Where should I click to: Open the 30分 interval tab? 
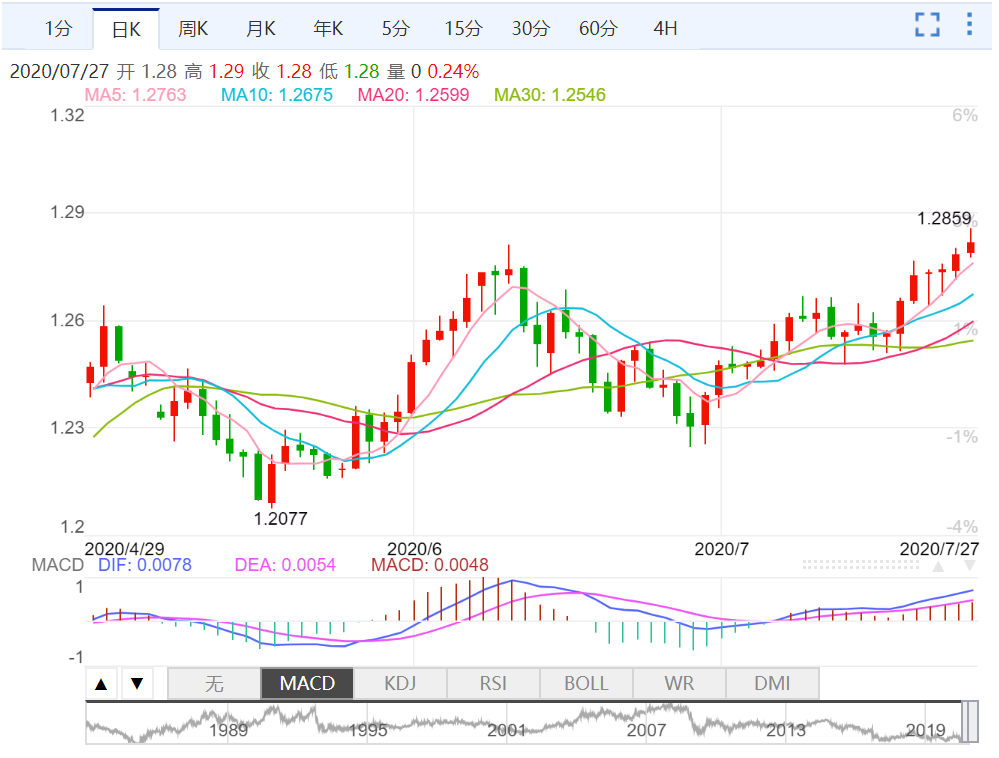pyautogui.click(x=531, y=29)
